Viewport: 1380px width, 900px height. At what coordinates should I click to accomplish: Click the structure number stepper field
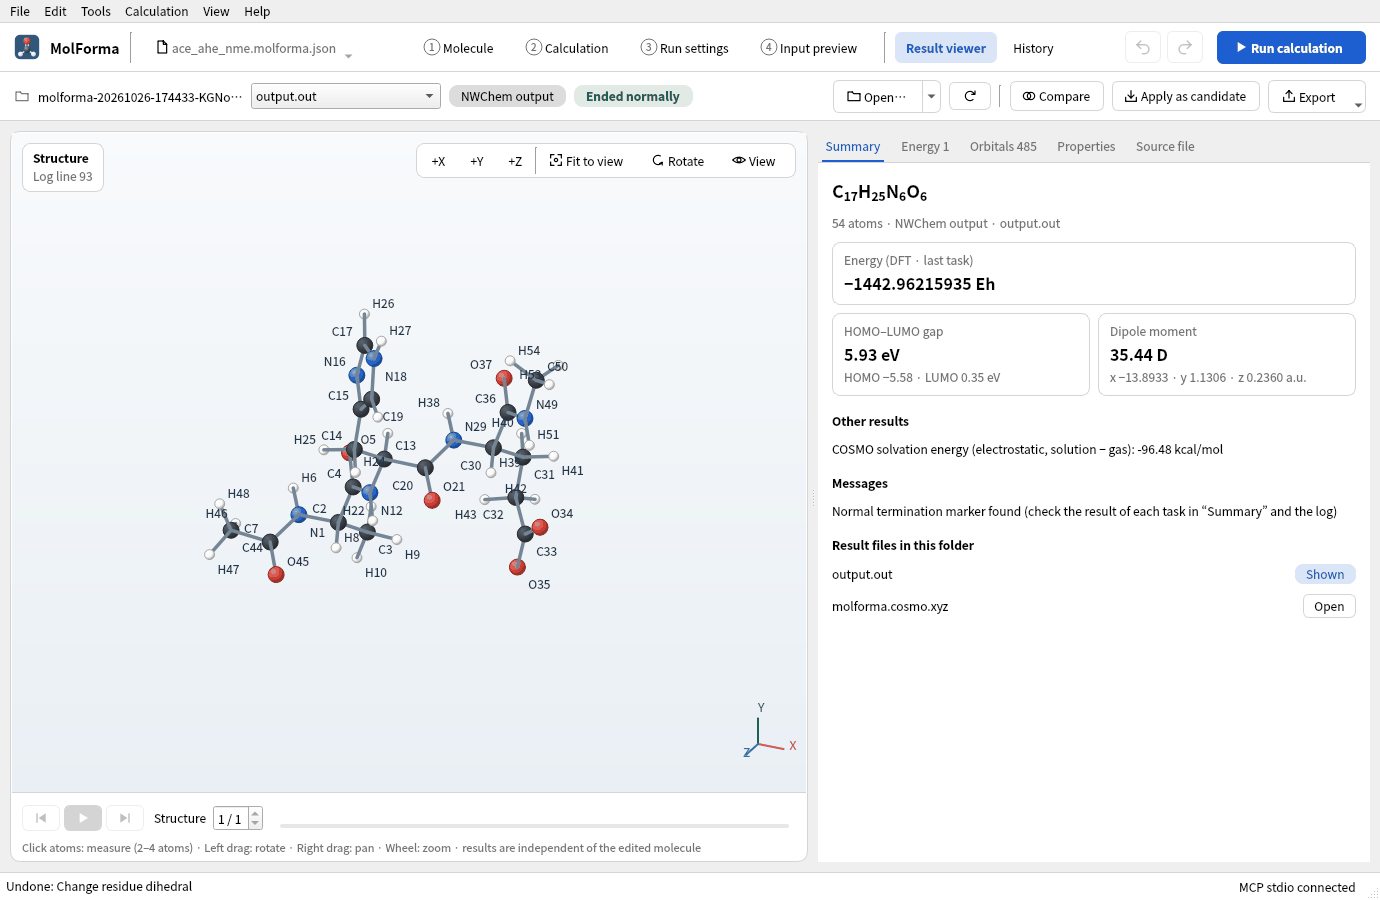click(238, 818)
